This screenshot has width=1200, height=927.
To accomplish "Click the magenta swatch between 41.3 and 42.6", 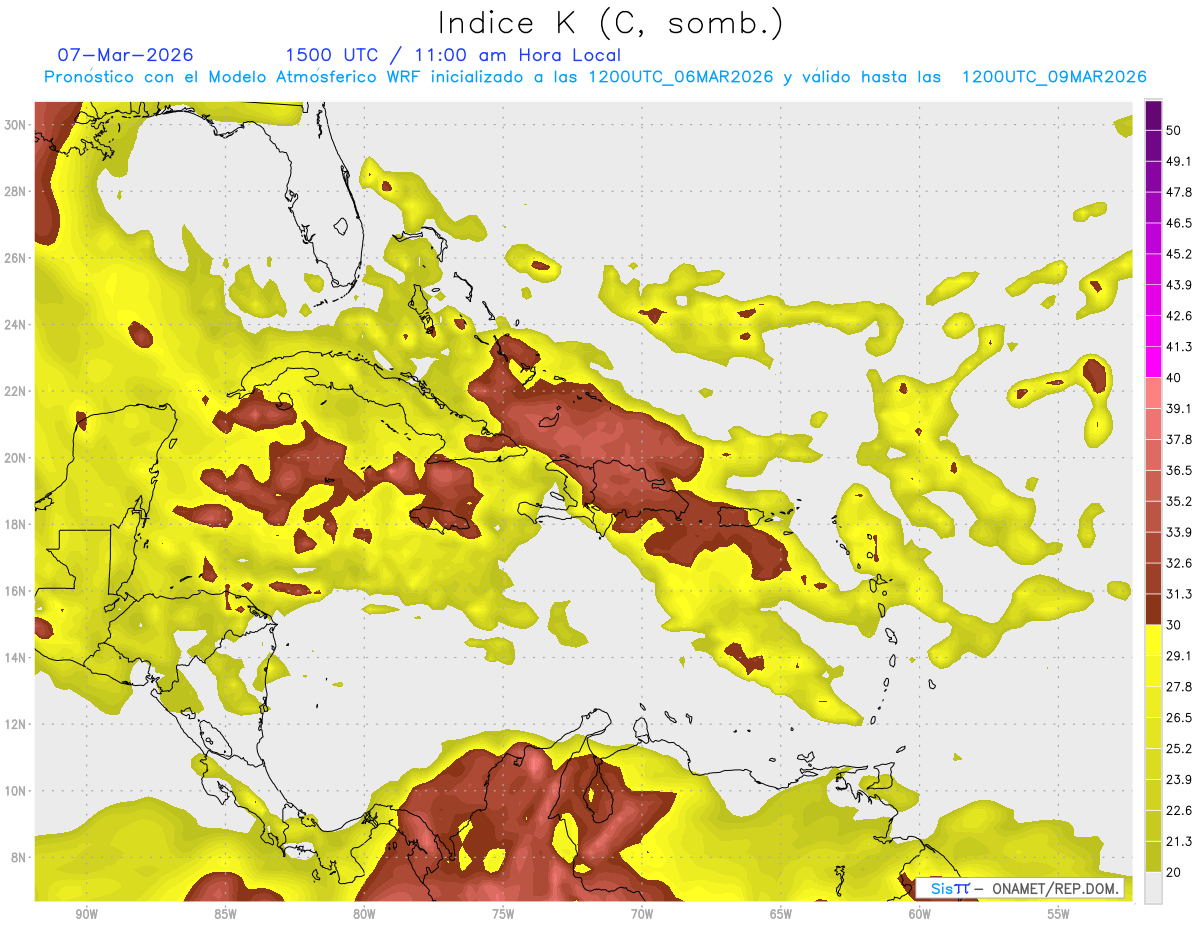I will pyautogui.click(x=1153, y=332).
